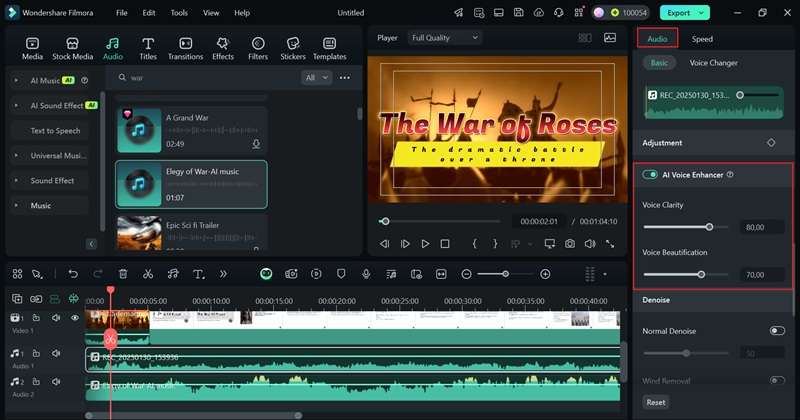The height and width of the screenshot is (420, 800).
Task: Switch to the Titles tab
Action: 148,49
